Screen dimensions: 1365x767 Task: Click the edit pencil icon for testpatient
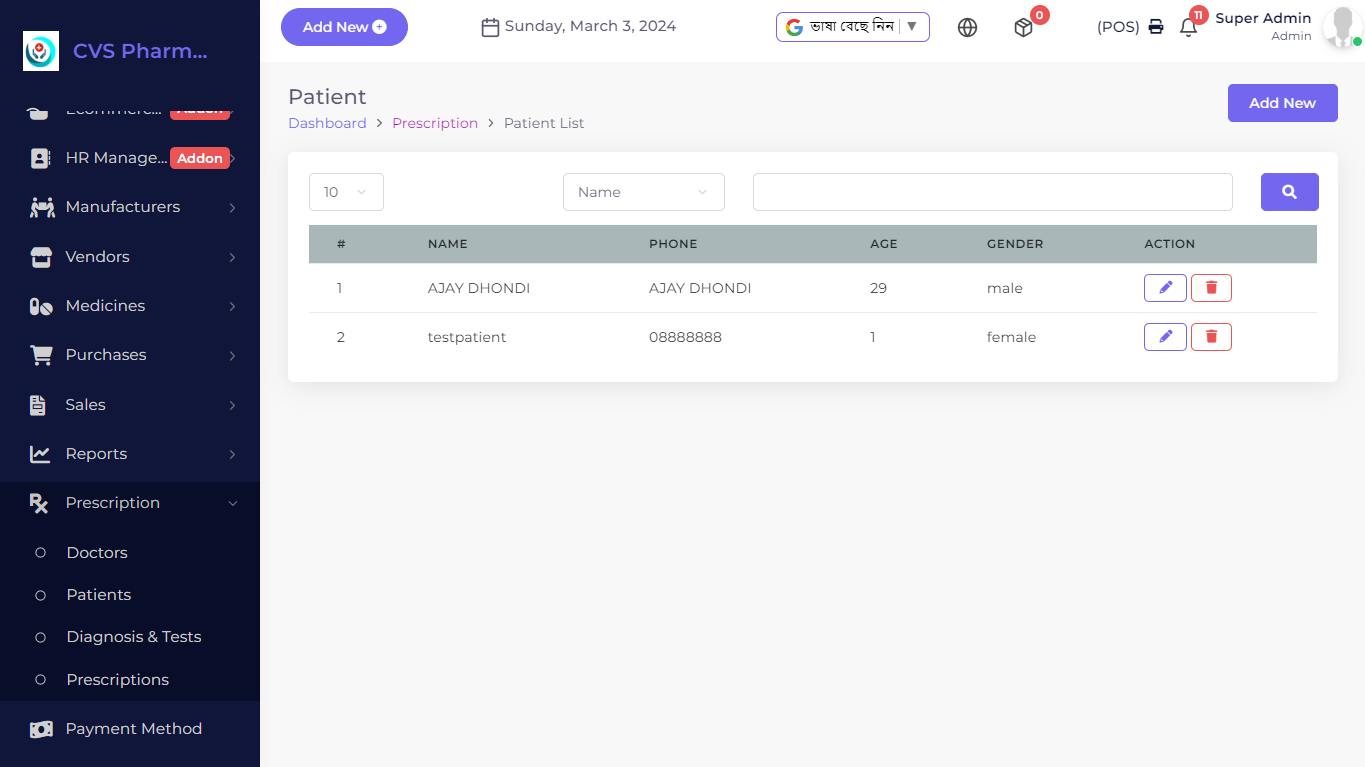coord(1165,337)
